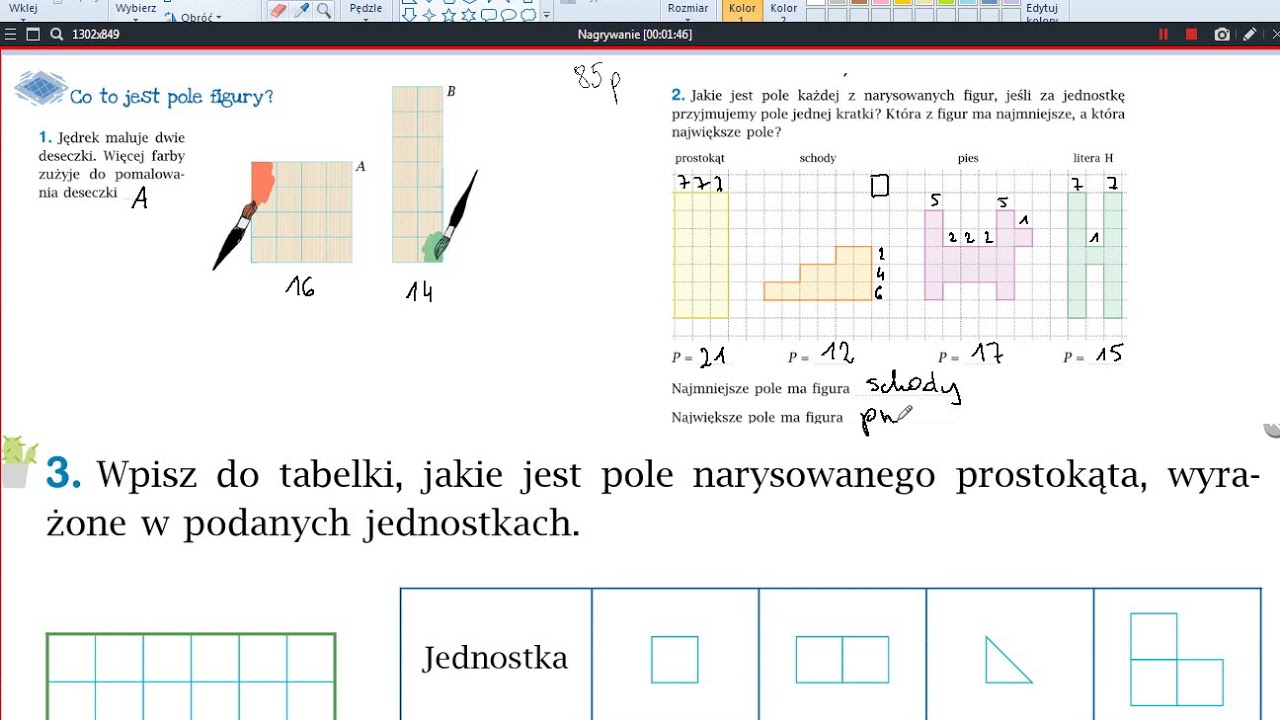This screenshot has height=720, width=1280.
Task: Choose the rounded rectangle callout shape
Action: click(489, 15)
